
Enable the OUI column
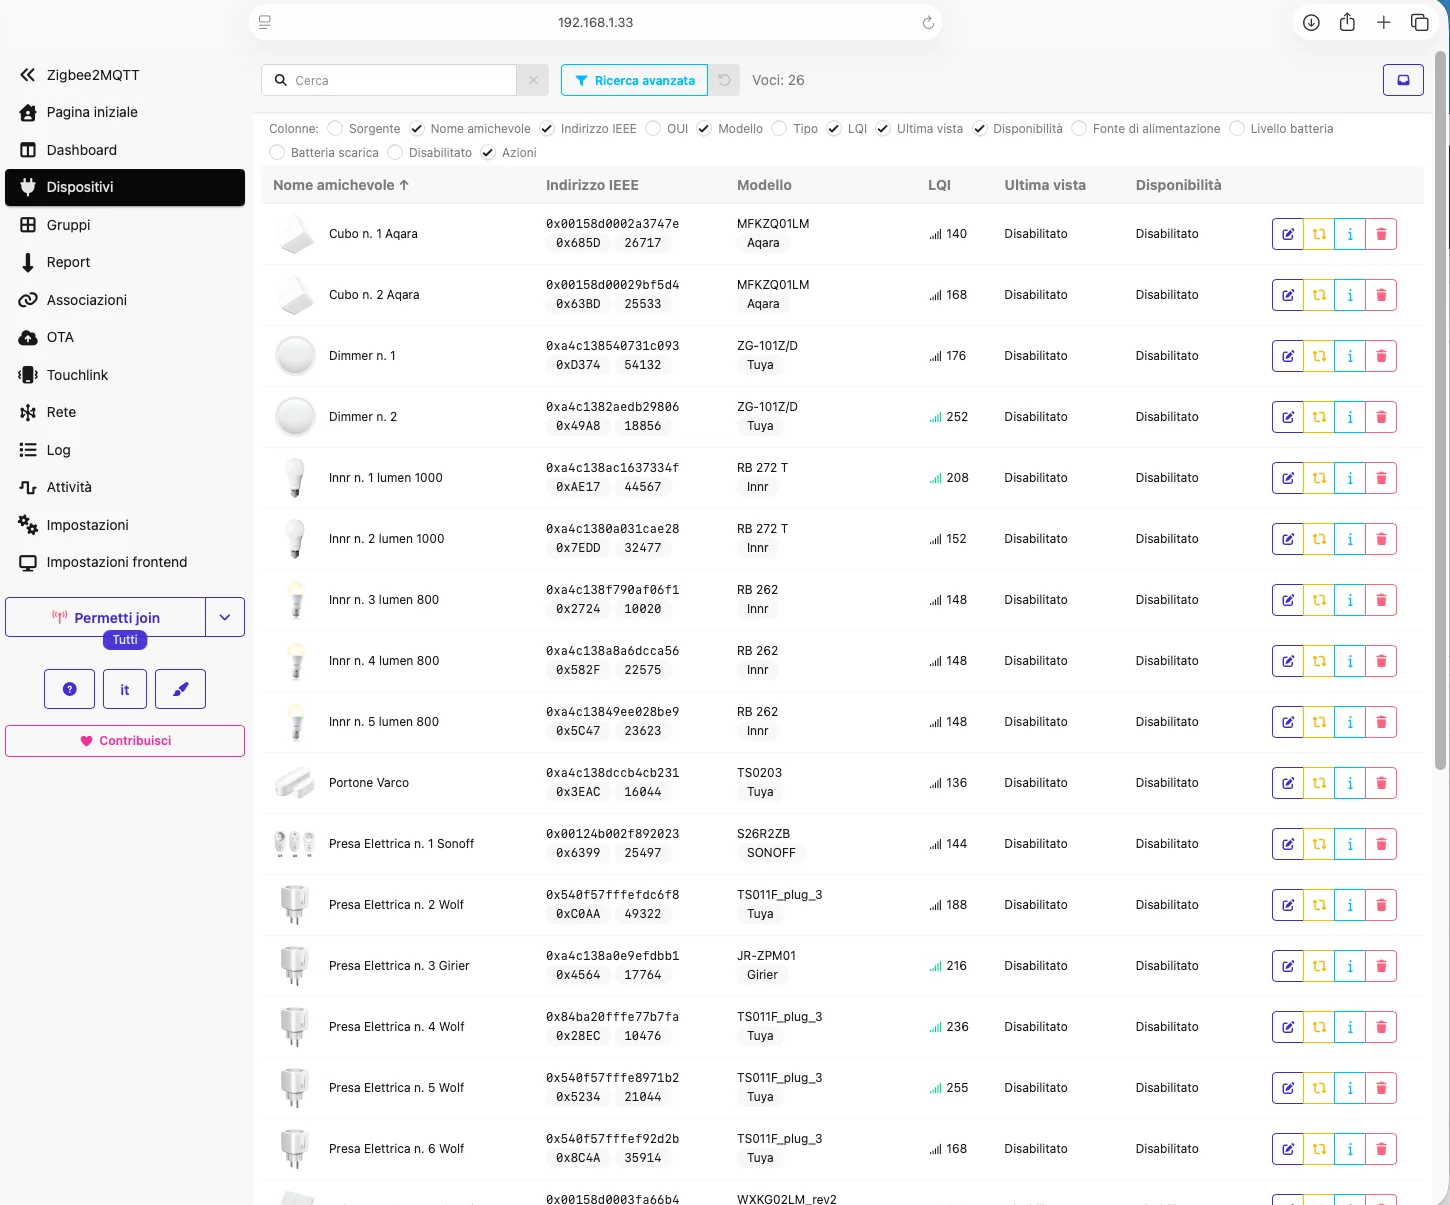point(653,128)
